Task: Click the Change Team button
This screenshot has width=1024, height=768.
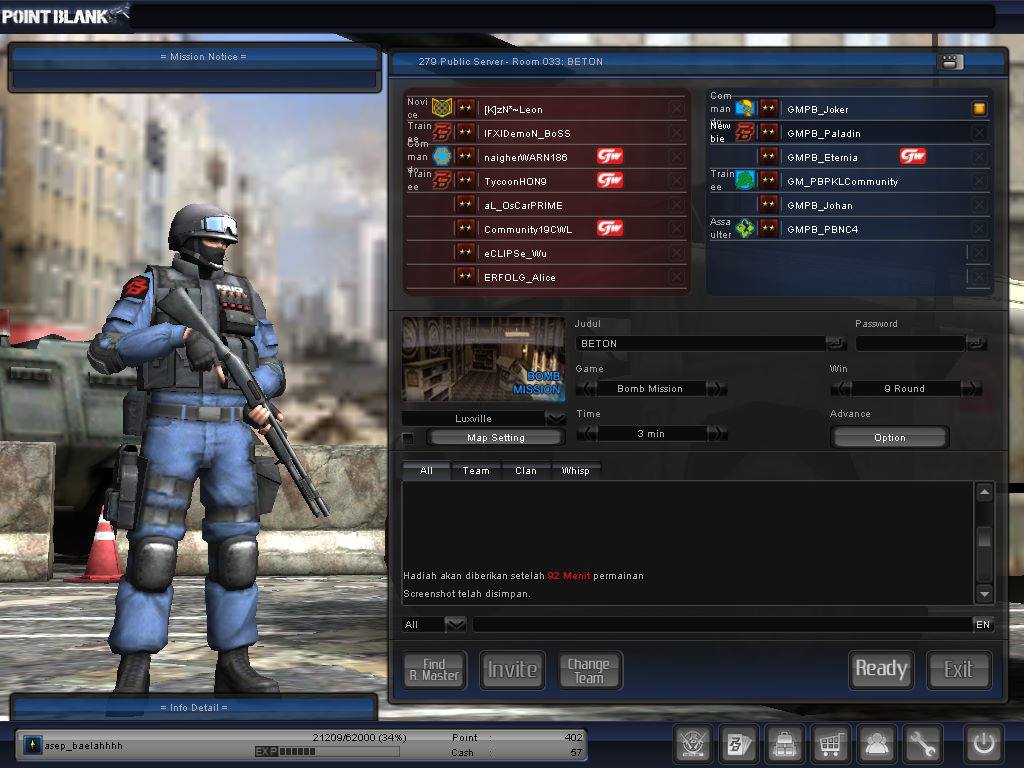Action: [589, 670]
